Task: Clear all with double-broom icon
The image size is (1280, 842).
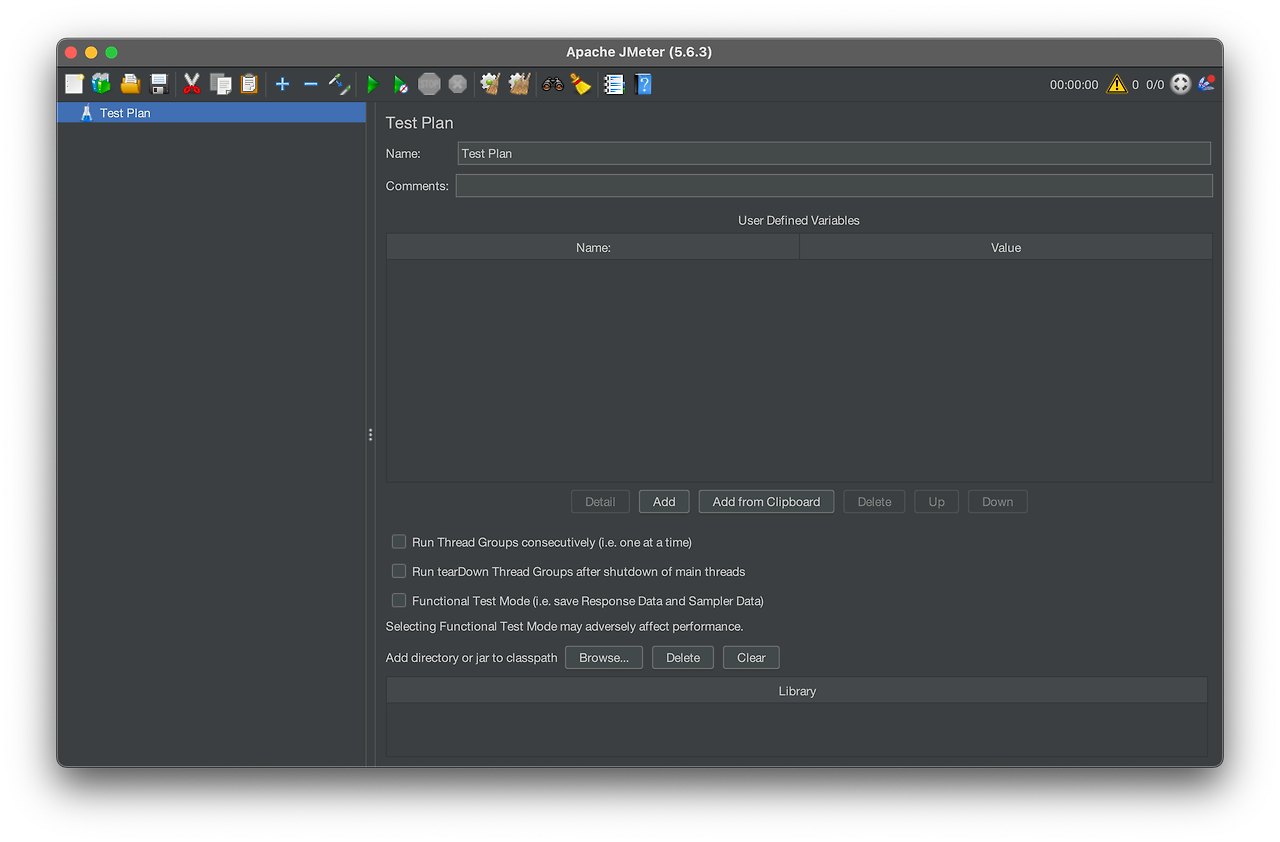Action: coord(518,84)
